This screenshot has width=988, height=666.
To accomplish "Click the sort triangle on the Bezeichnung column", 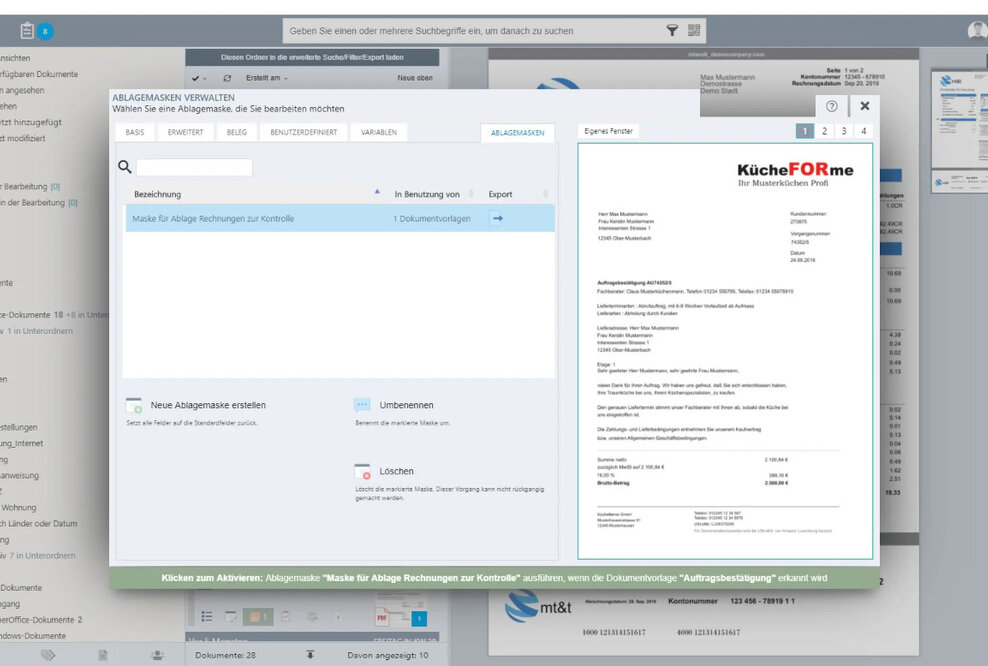I will 377,190.
